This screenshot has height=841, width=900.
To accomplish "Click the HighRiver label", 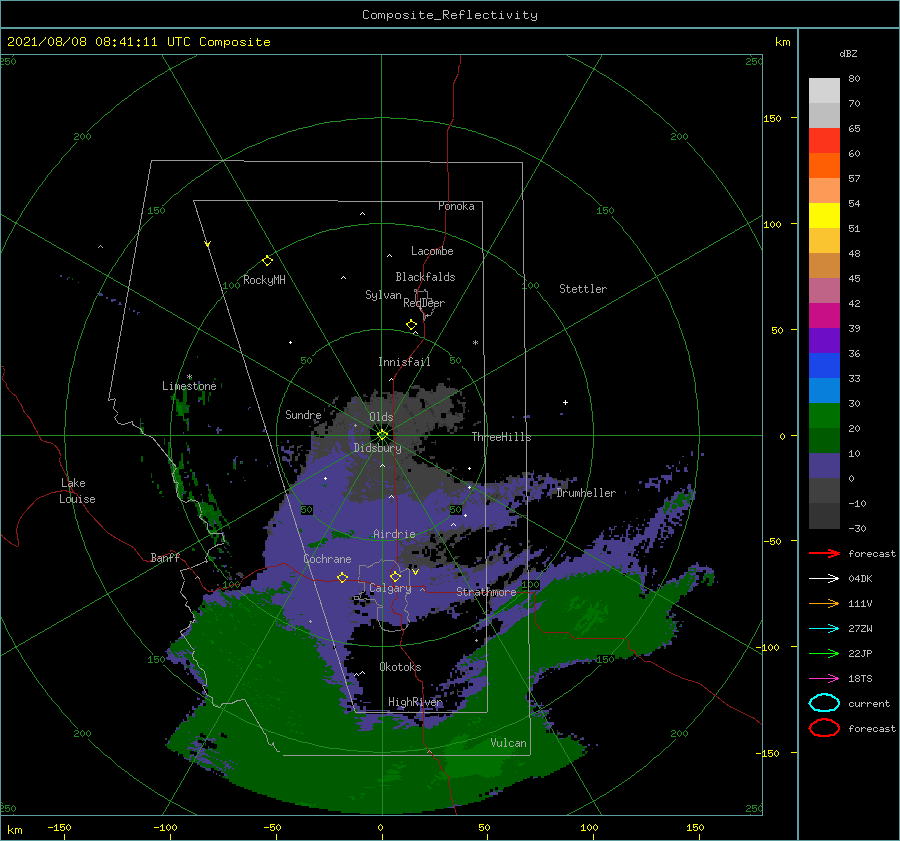I will 416,702.
